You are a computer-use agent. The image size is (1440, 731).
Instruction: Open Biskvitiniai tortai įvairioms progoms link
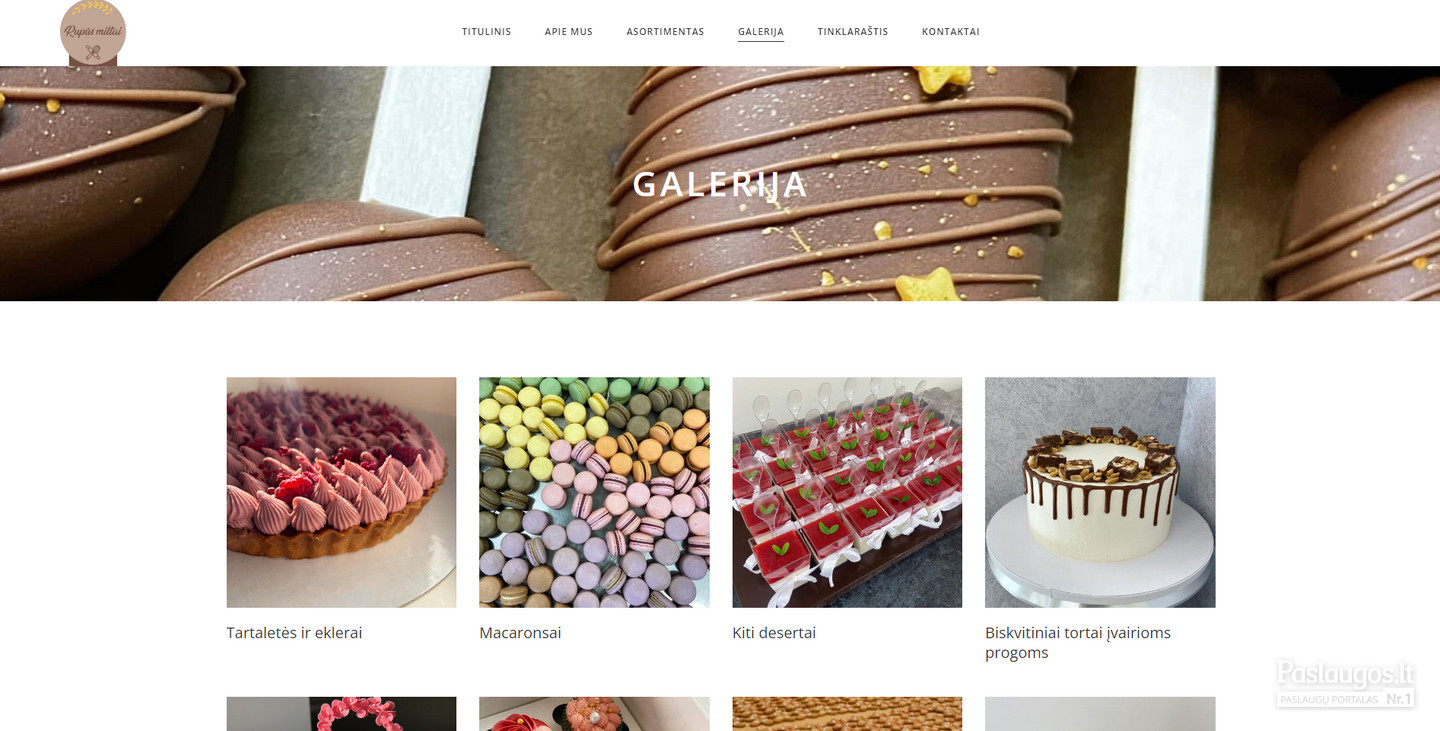(1078, 643)
